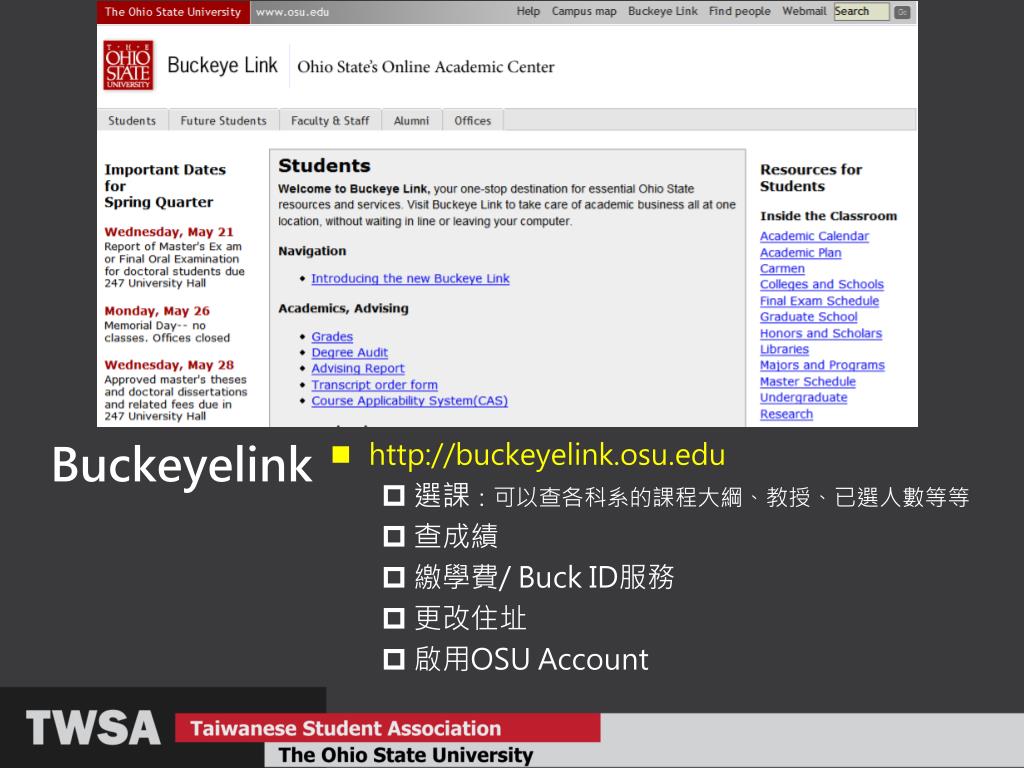The image size is (1024, 768).
Task: Click www.osu.edu in header bar
Action: (x=293, y=12)
